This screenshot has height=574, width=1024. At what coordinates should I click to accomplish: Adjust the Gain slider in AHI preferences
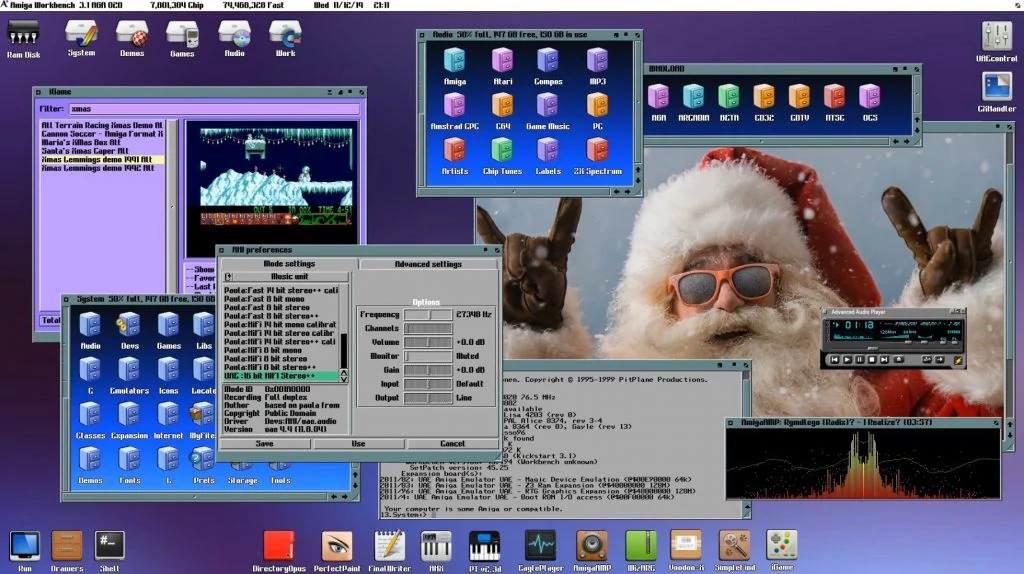tap(428, 370)
